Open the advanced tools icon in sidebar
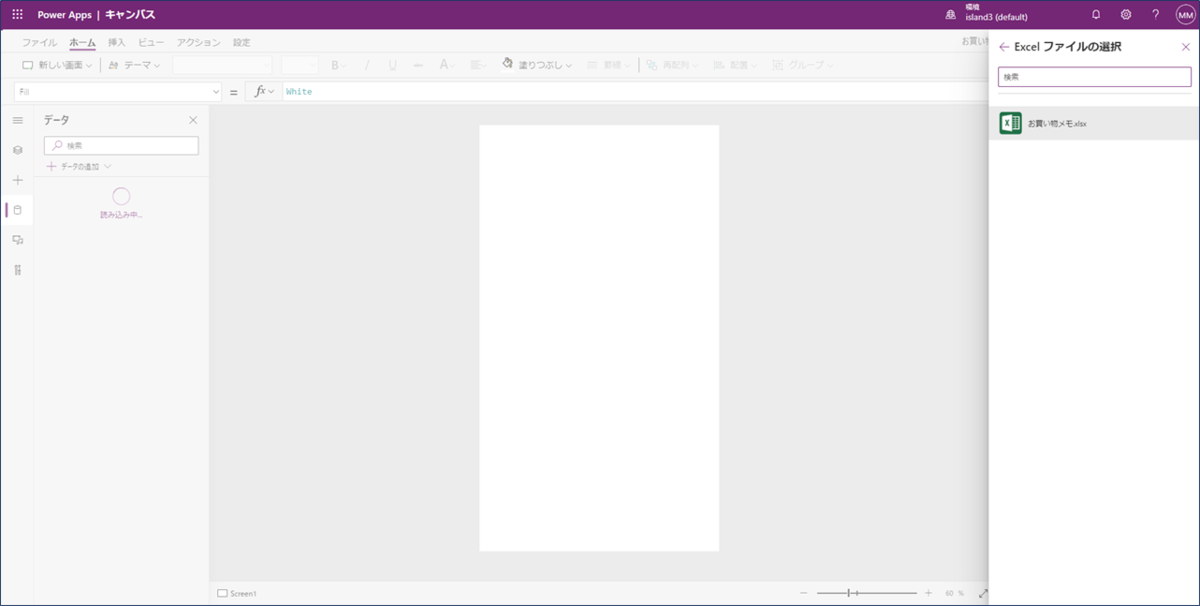Image resolution: width=1200 pixels, height=606 pixels. click(17, 270)
